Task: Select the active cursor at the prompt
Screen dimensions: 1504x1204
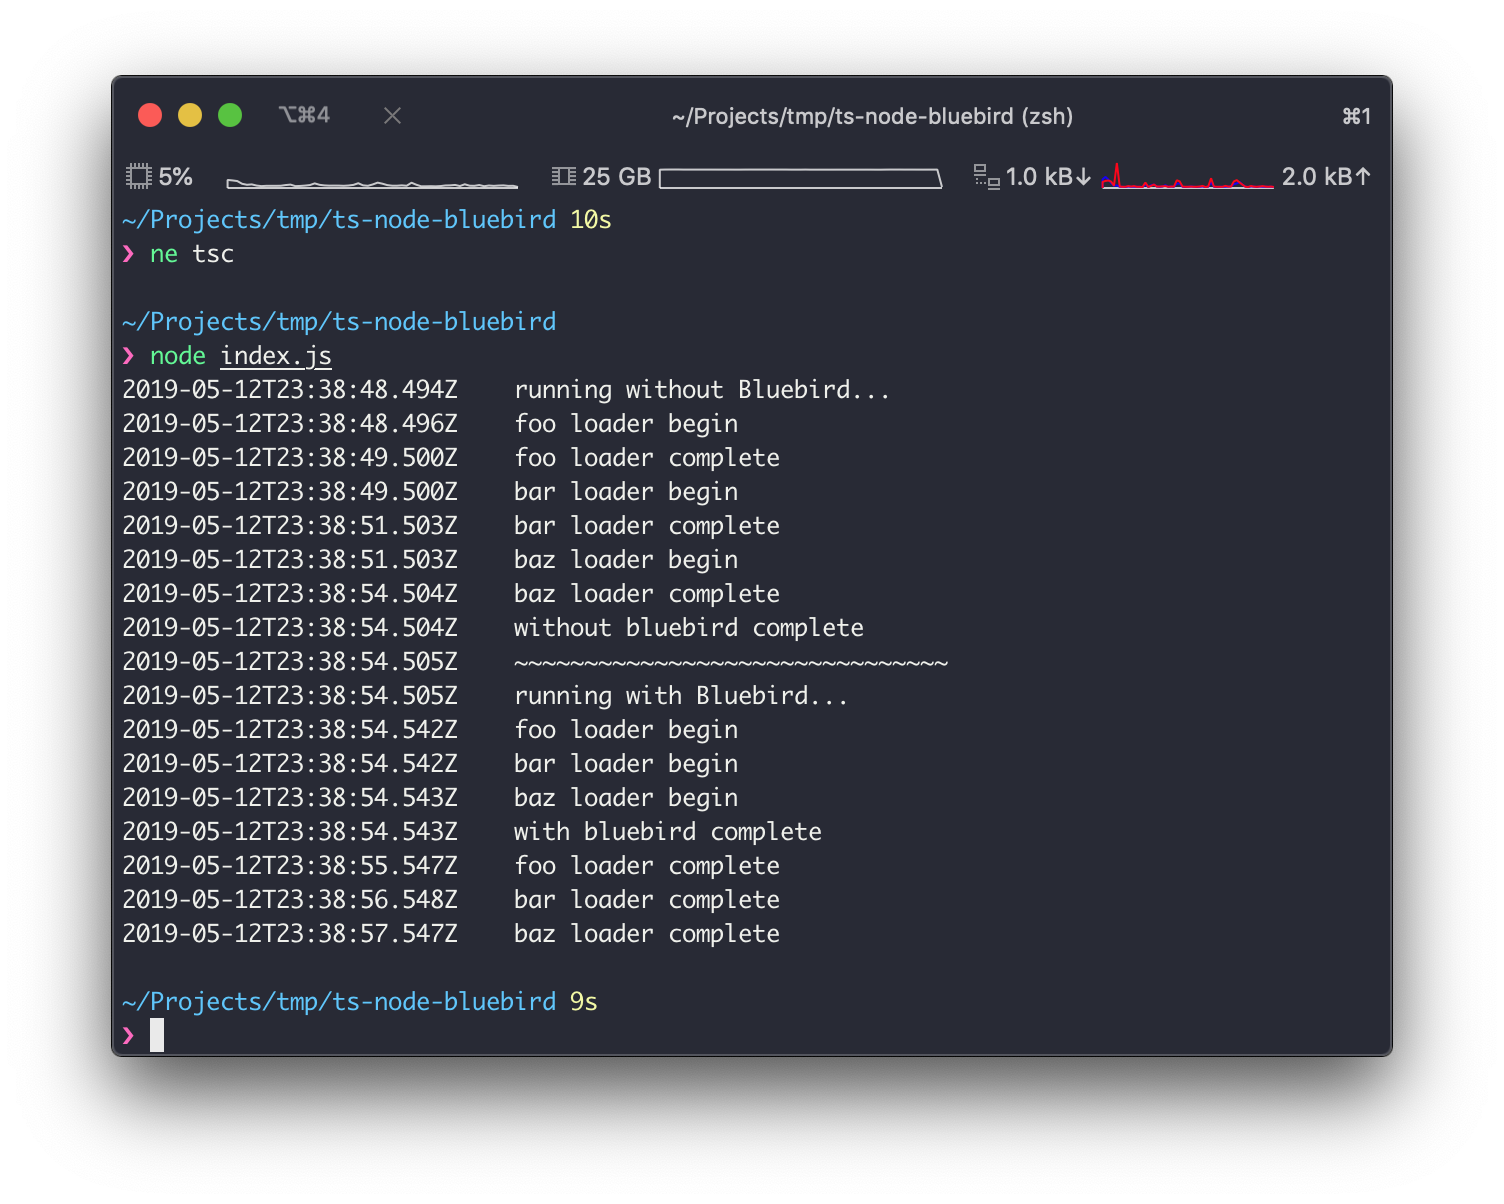Action: pyautogui.click(x=158, y=1035)
